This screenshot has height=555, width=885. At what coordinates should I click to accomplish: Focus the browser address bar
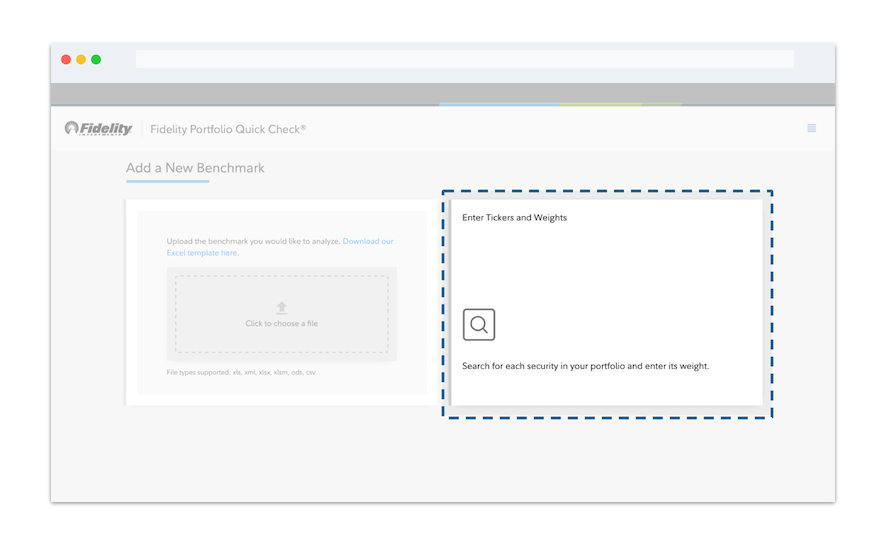pos(464,60)
